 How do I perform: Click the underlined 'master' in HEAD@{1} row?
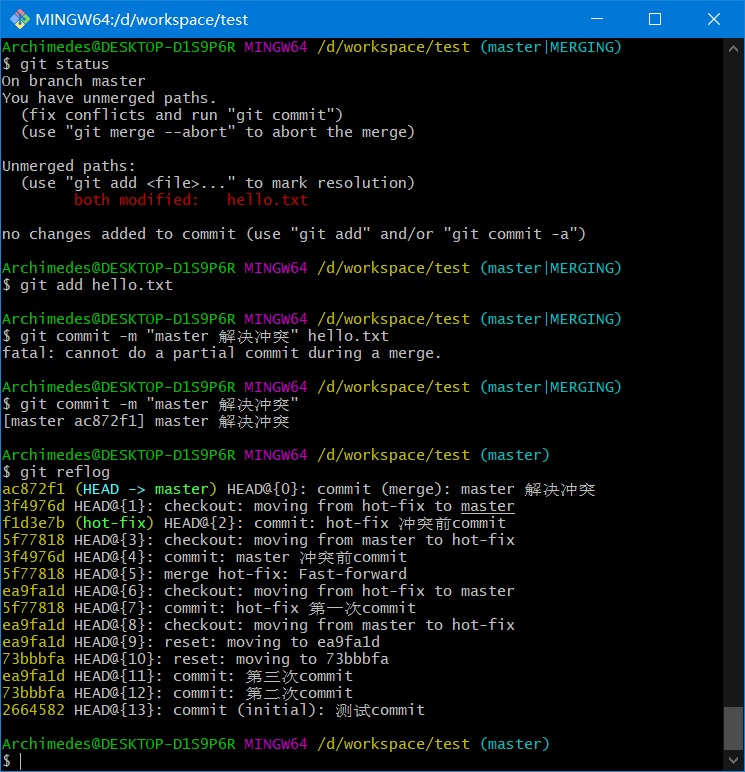[x=487, y=506]
